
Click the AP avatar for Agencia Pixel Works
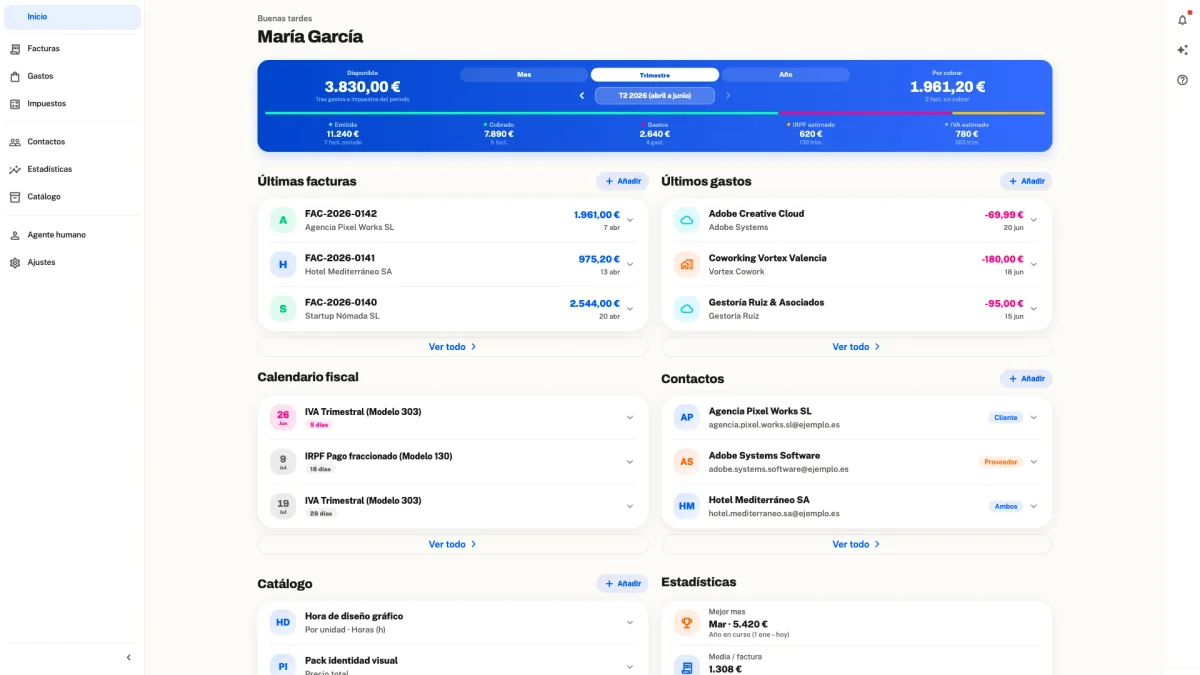tap(686, 417)
